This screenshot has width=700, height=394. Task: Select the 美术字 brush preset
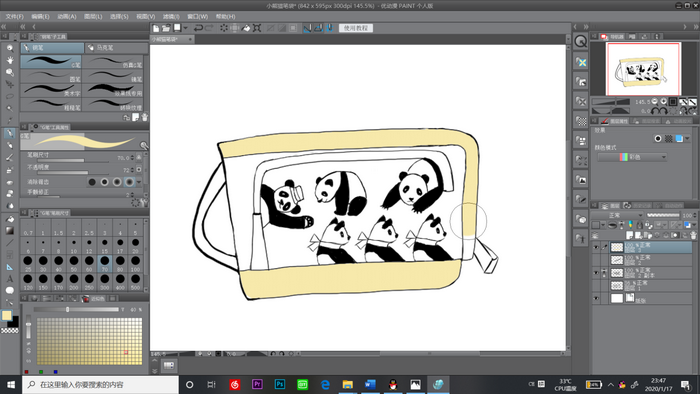point(51,90)
